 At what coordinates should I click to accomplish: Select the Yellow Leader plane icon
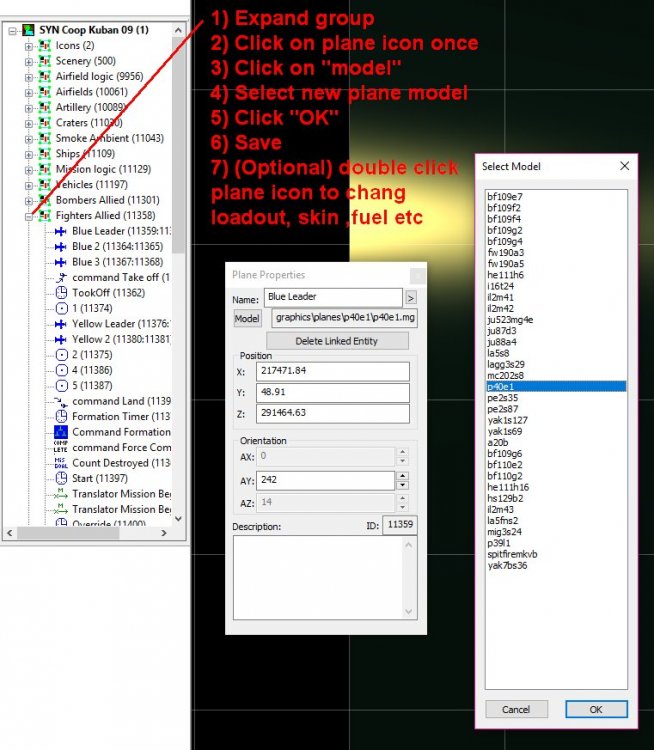pyautogui.click(x=59, y=324)
